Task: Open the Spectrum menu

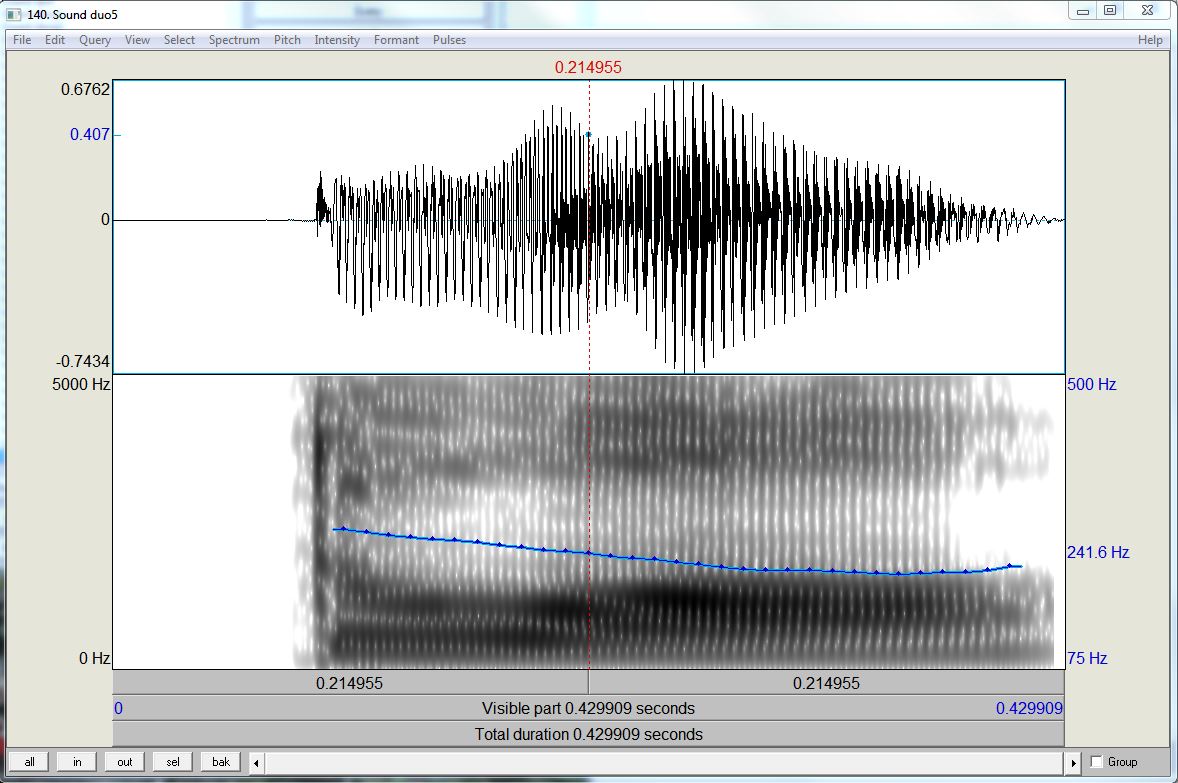Action: 234,40
